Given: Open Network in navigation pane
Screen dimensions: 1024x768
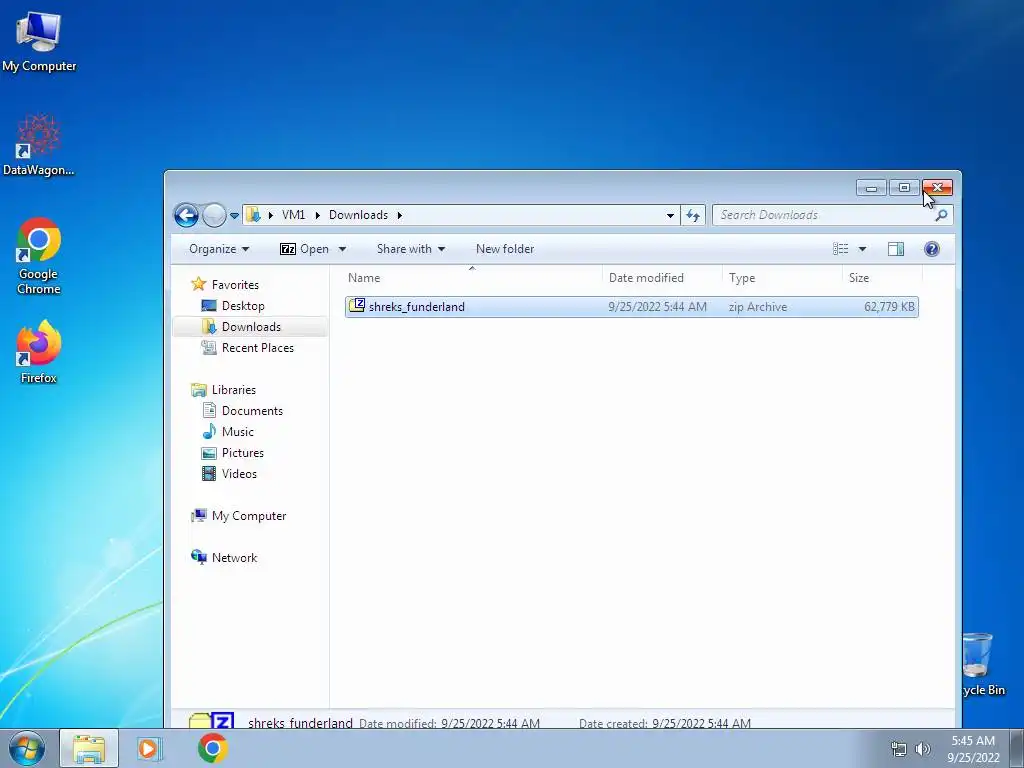Looking at the screenshot, I should (224, 558).
